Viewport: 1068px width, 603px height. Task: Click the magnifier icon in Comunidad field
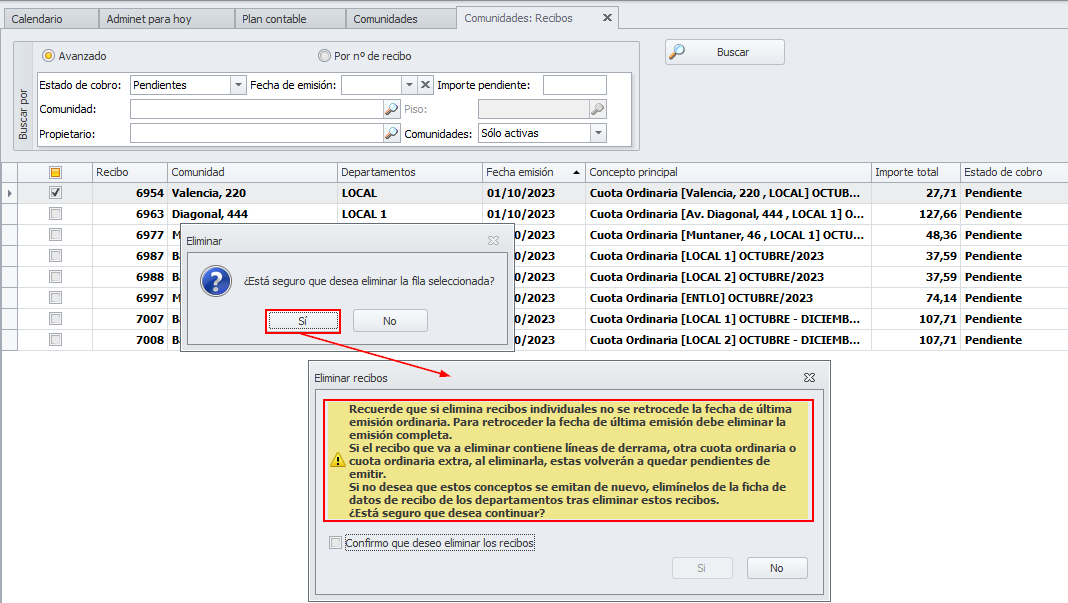(392, 109)
